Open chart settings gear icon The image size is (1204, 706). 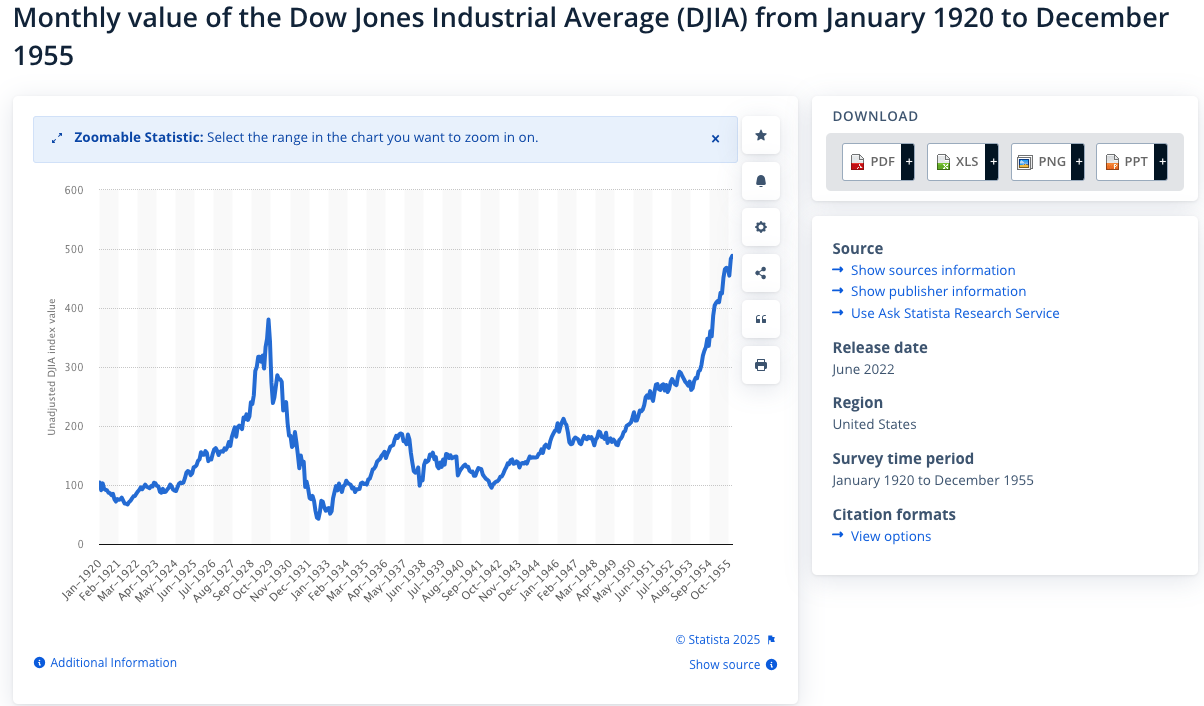point(761,227)
